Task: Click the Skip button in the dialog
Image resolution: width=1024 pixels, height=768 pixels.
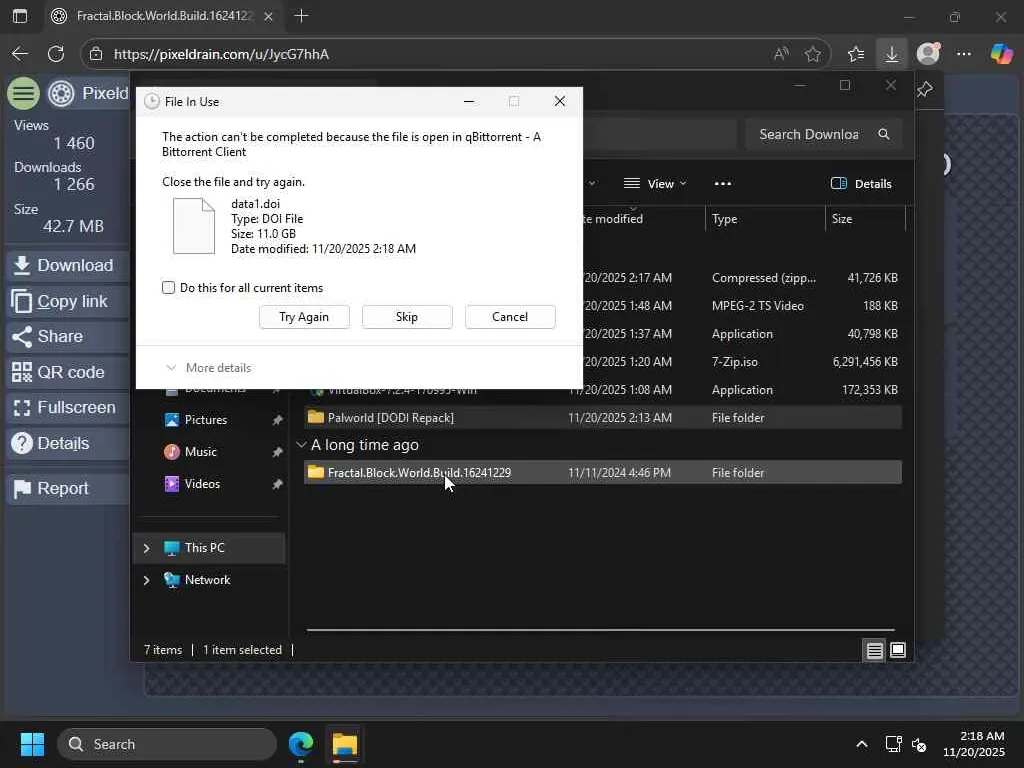Action: tap(407, 317)
